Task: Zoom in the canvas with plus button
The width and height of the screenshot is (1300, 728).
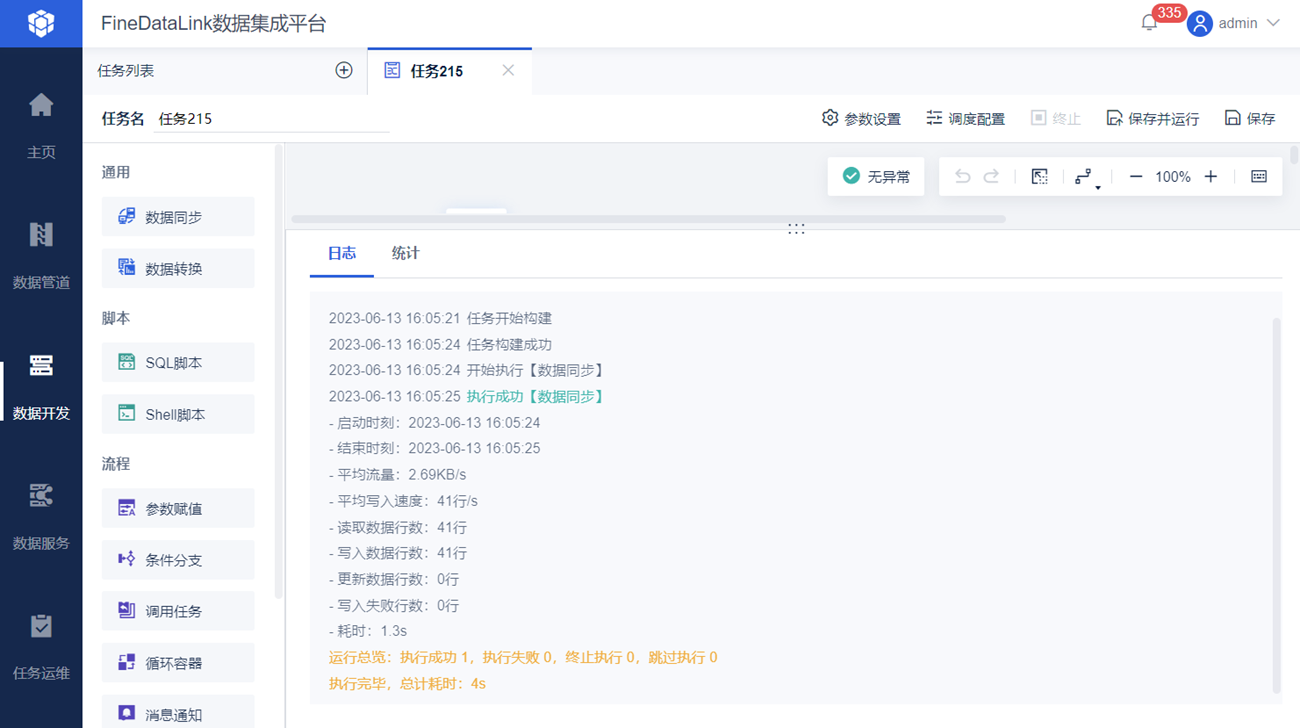Action: click(x=1211, y=177)
